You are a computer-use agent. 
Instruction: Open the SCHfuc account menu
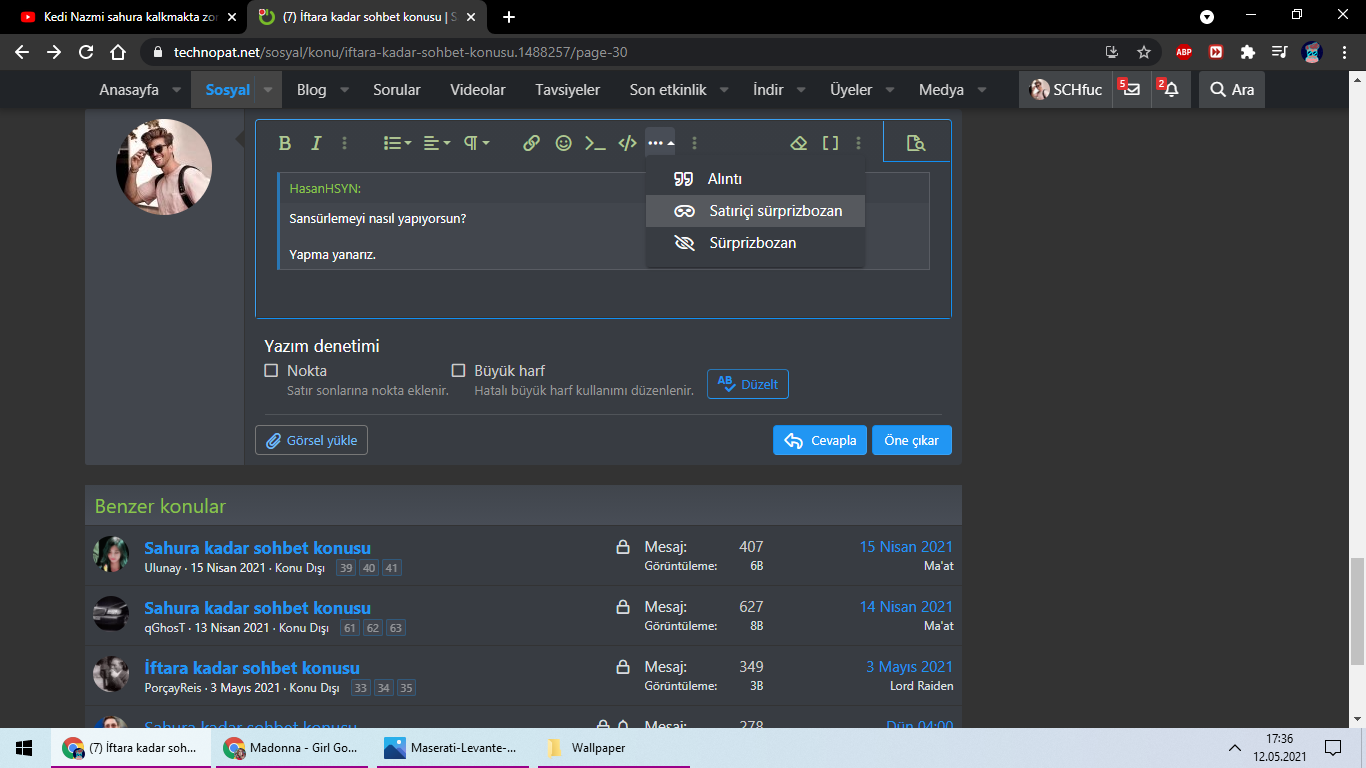pyautogui.click(x=1066, y=90)
